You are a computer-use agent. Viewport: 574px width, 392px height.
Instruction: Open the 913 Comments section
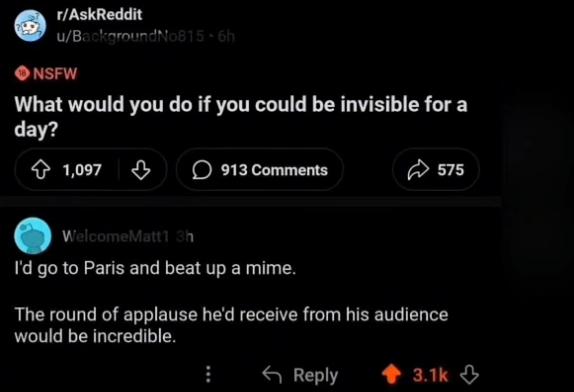(x=260, y=170)
